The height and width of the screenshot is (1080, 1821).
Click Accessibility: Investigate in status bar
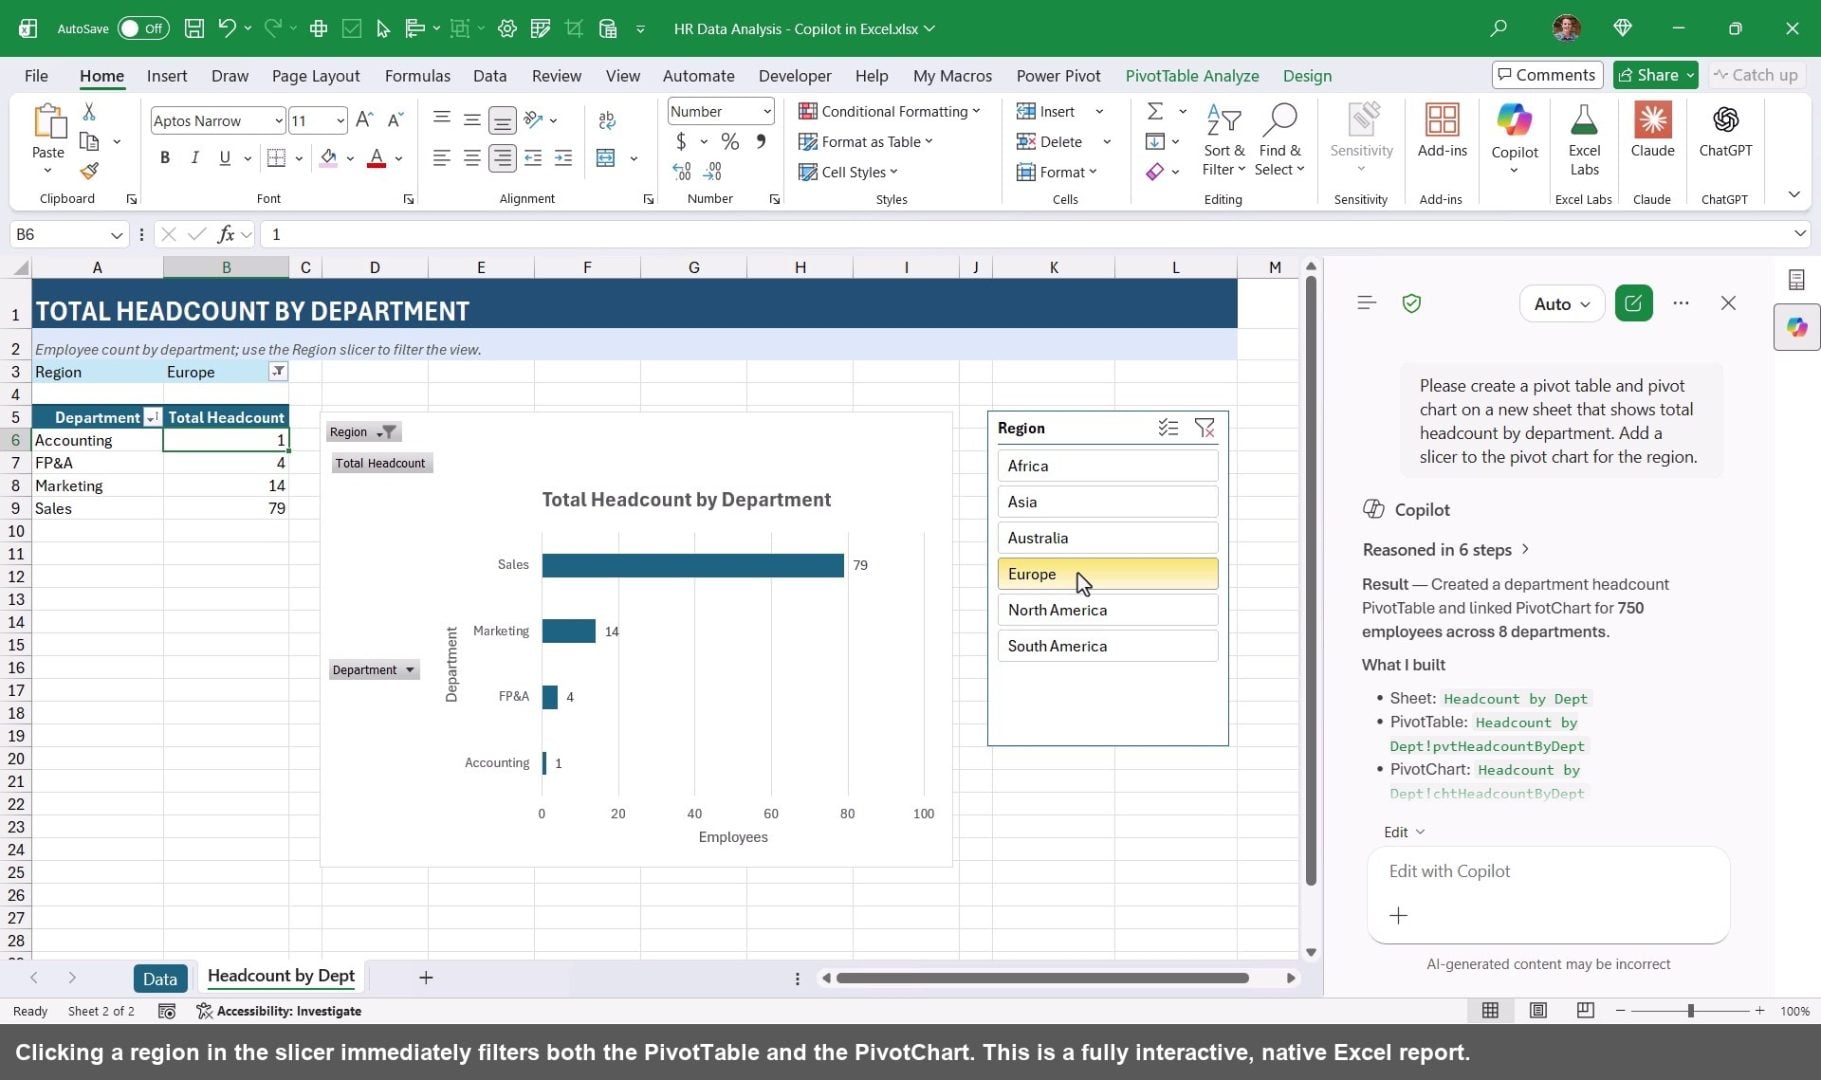click(x=279, y=1011)
